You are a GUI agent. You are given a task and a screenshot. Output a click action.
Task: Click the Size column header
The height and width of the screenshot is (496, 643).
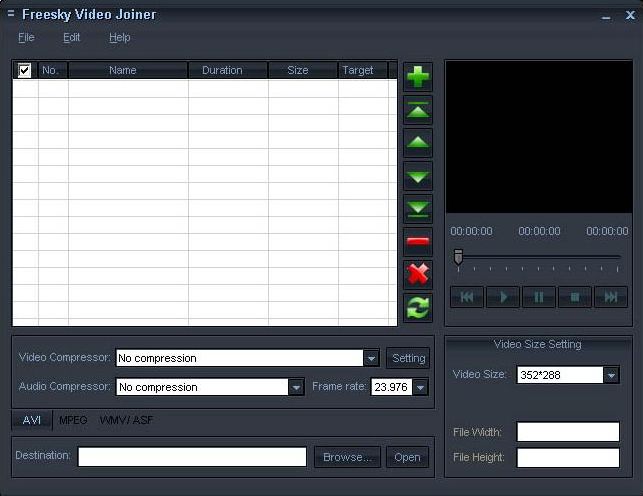pyautogui.click(x=303, y=70)
